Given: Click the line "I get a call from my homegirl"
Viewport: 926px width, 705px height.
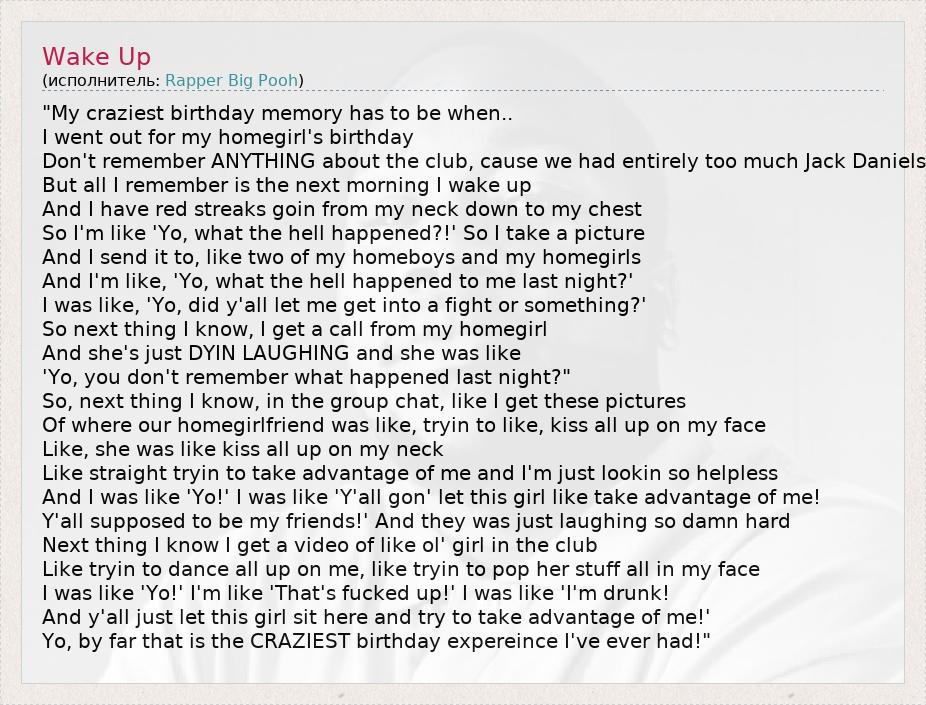Looking at the screenshot, I should (x=295, y=329).
